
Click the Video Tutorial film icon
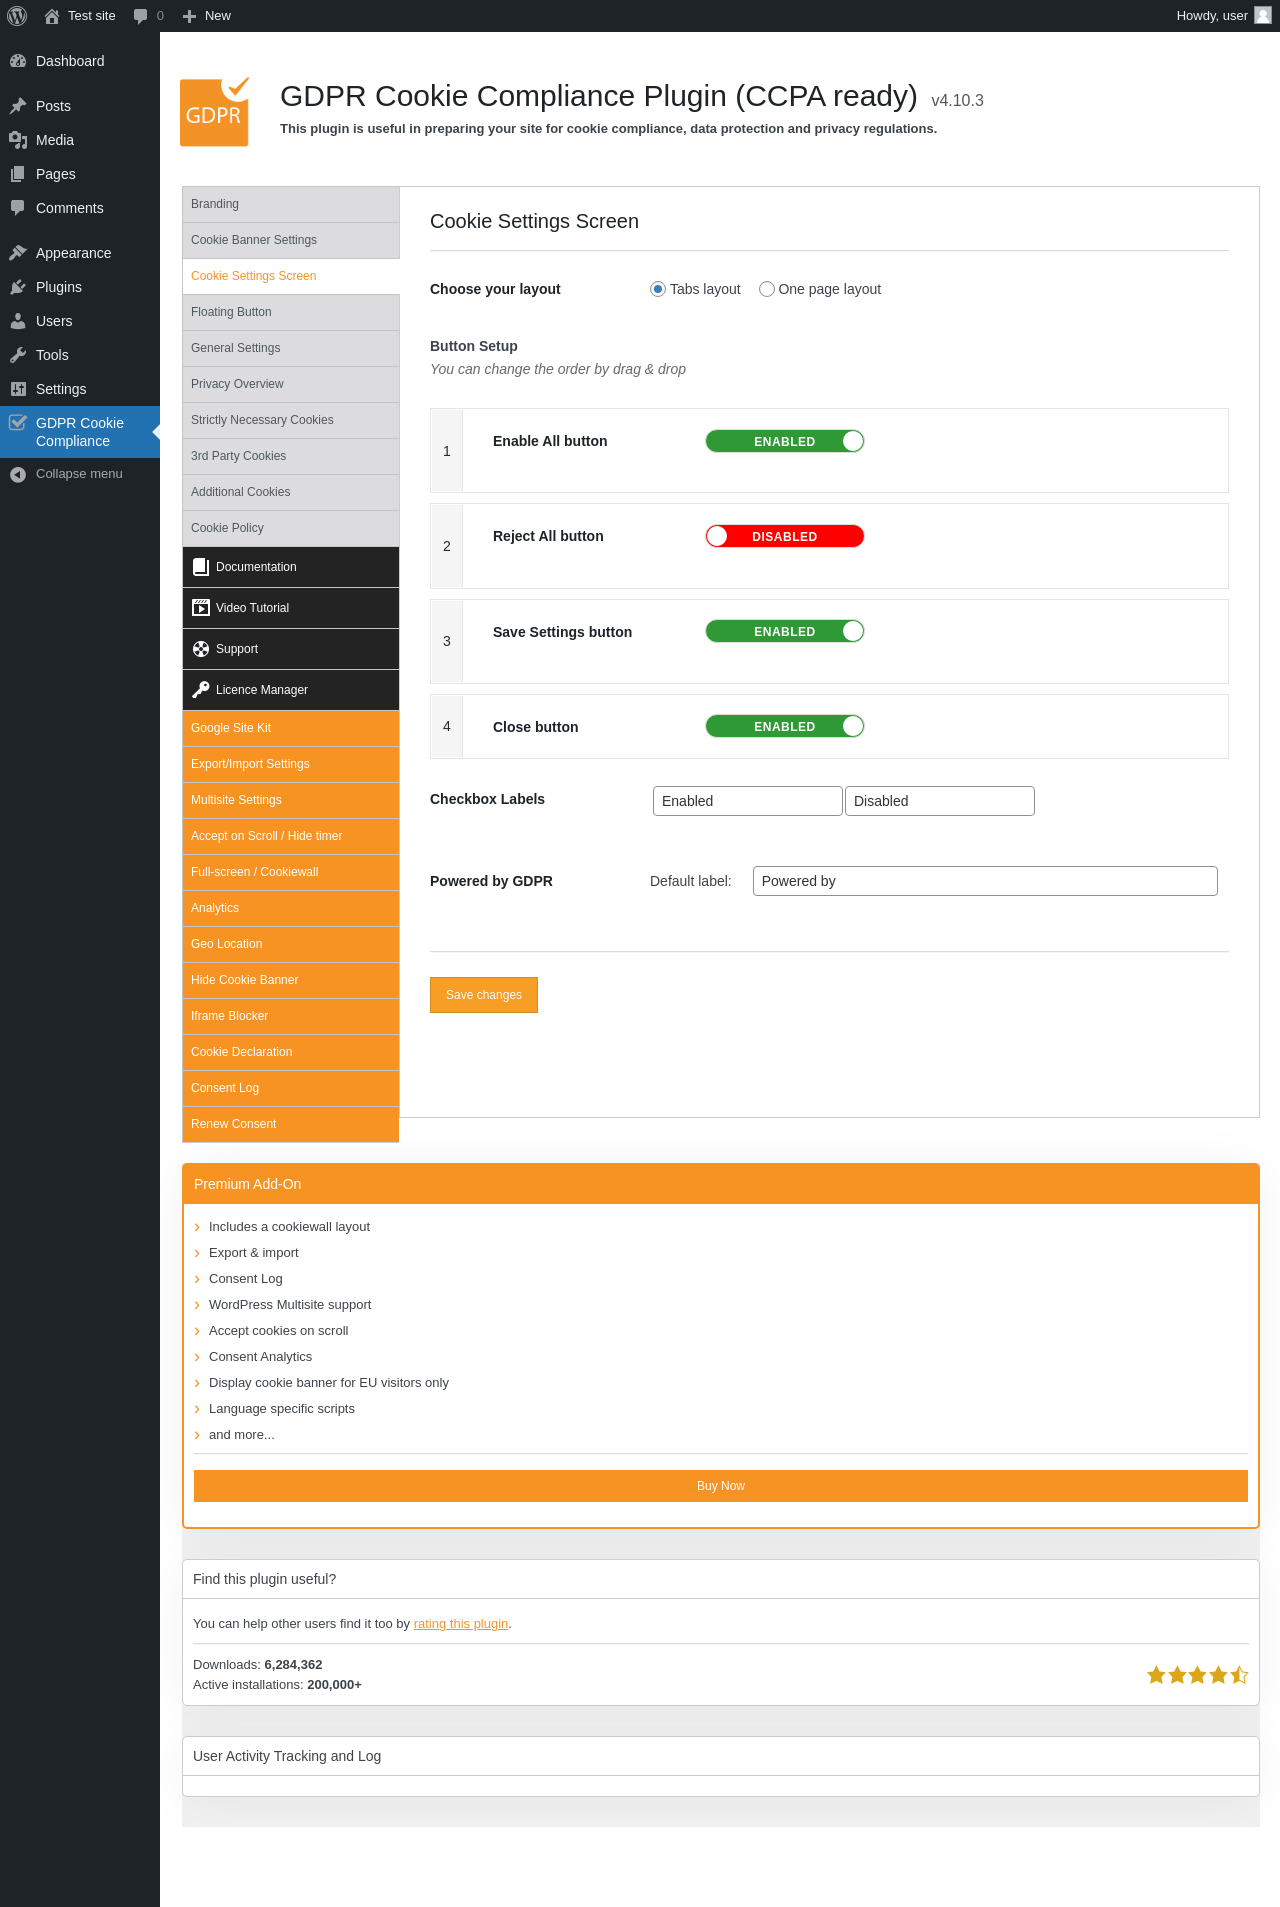coord(201,608)
